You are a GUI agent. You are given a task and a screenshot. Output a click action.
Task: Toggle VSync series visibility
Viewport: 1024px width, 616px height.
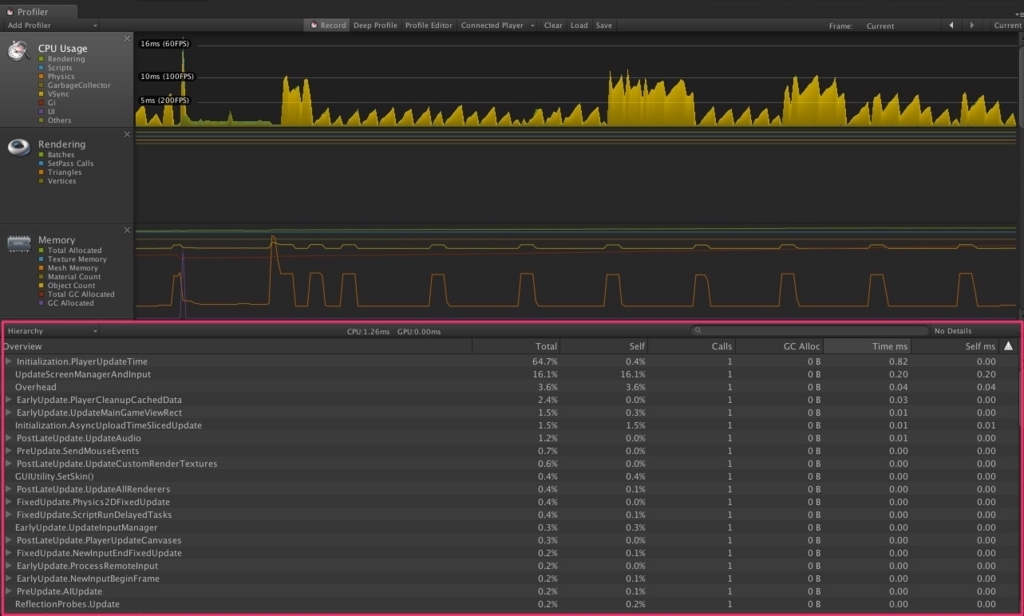coord(41,94)
